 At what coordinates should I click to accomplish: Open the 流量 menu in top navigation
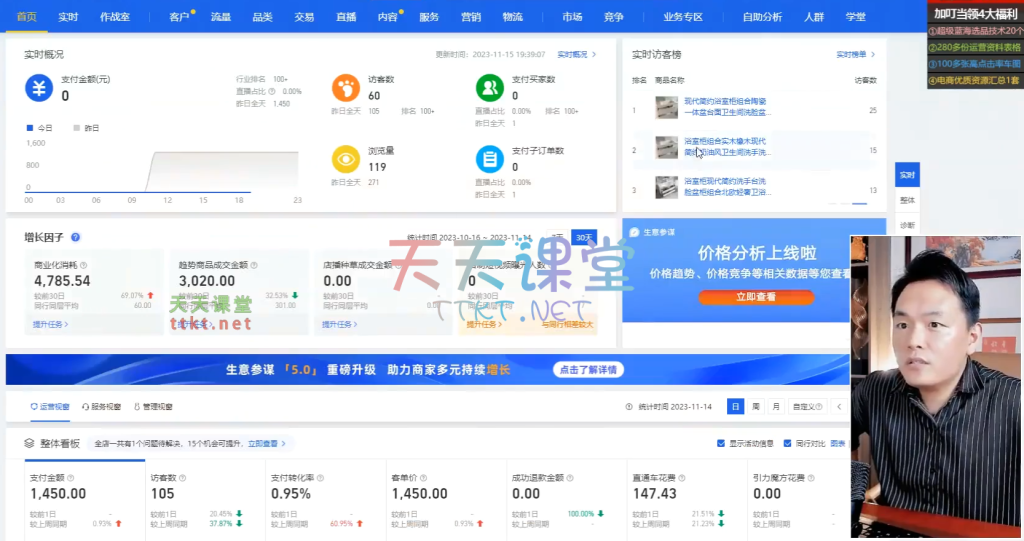221,17
